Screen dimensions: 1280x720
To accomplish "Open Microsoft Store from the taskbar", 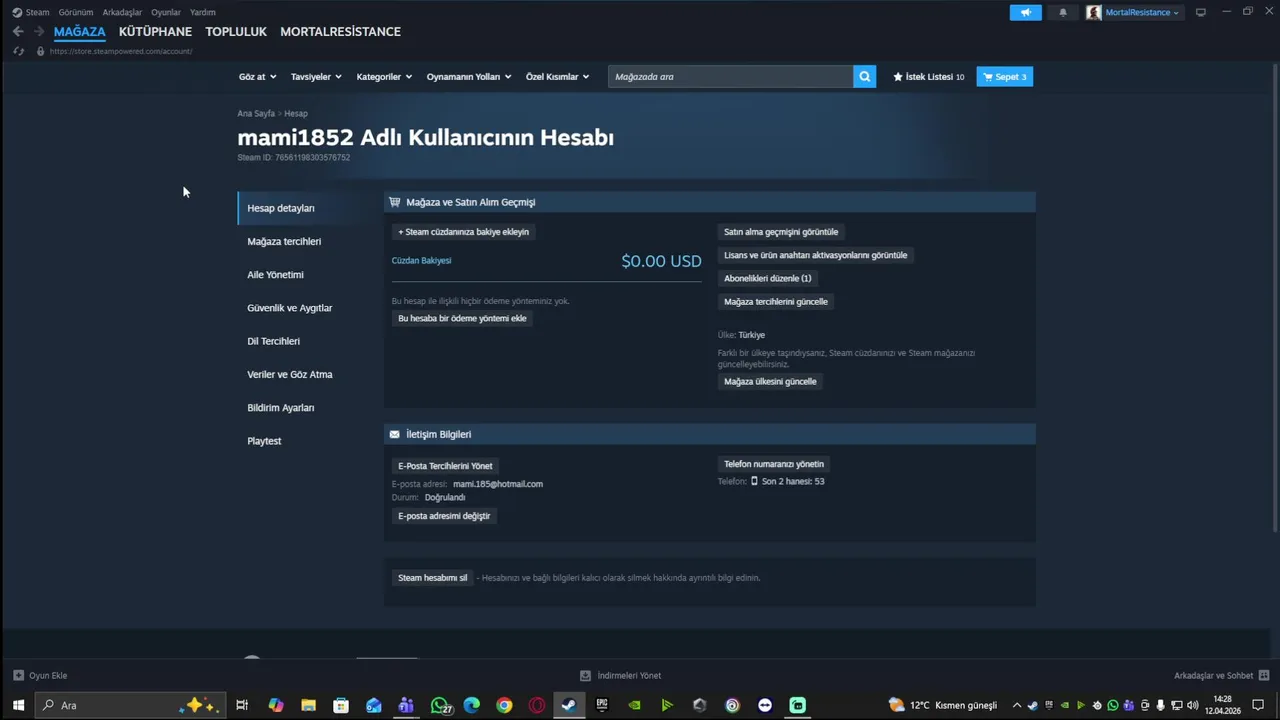I will [341, 705].
